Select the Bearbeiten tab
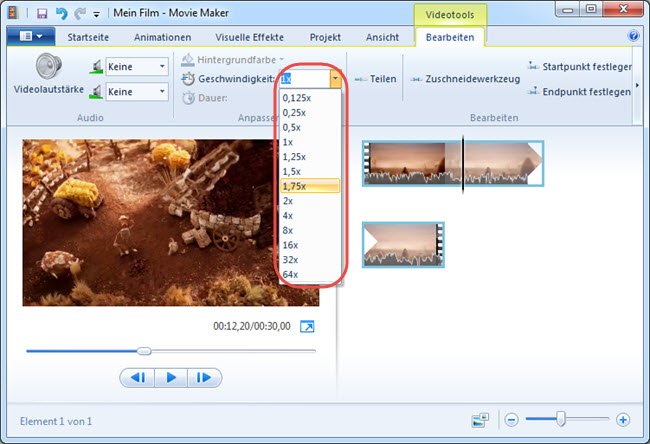The image size is (650, 444). [x=450, y=37]
